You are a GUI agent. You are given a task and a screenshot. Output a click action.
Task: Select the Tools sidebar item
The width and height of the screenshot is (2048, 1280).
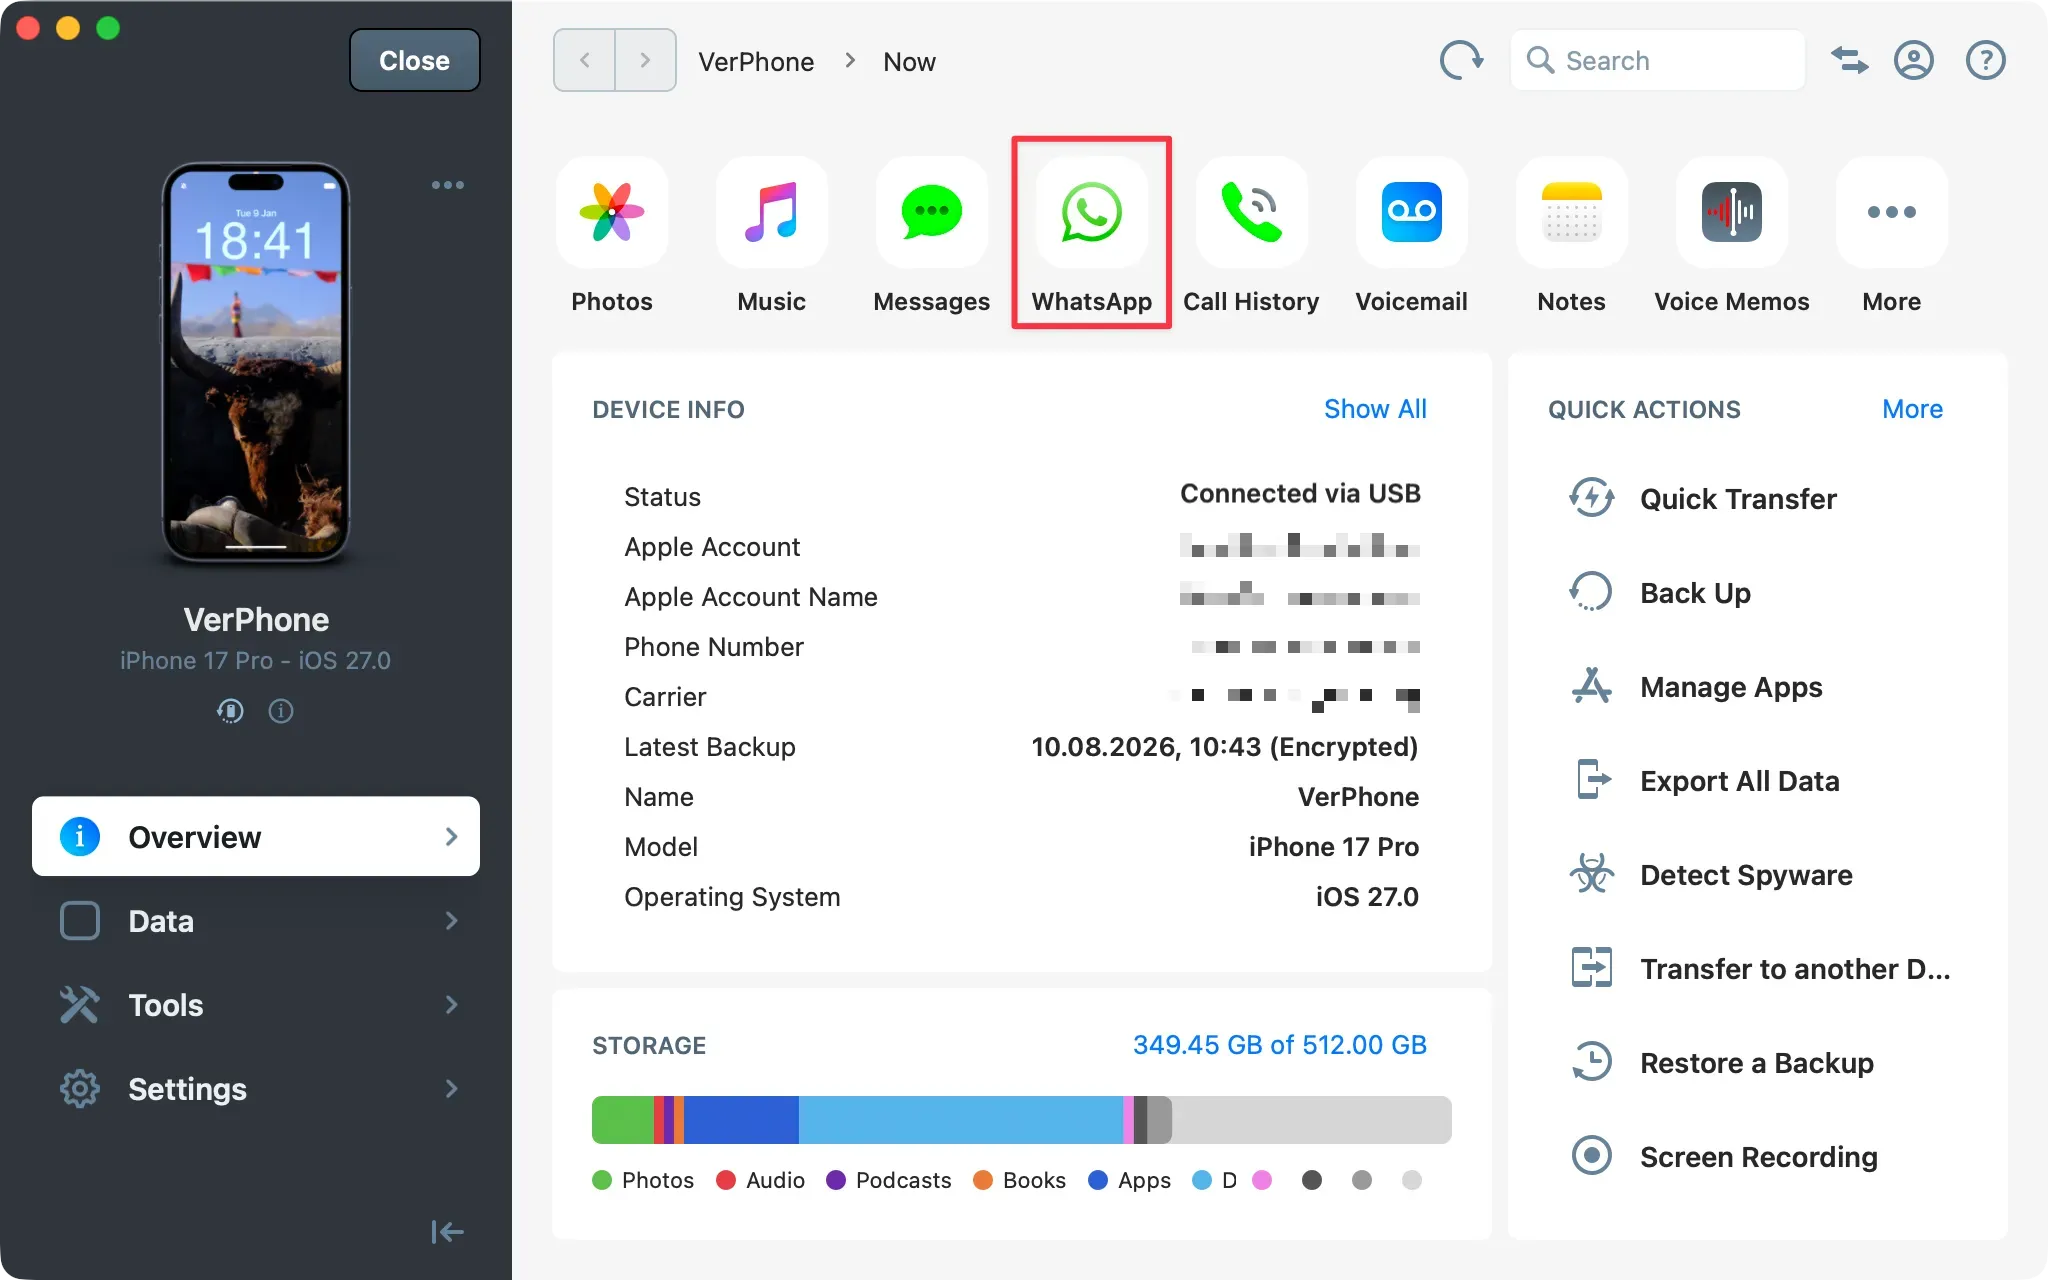pyautogui.click(x=256, y=1004)
